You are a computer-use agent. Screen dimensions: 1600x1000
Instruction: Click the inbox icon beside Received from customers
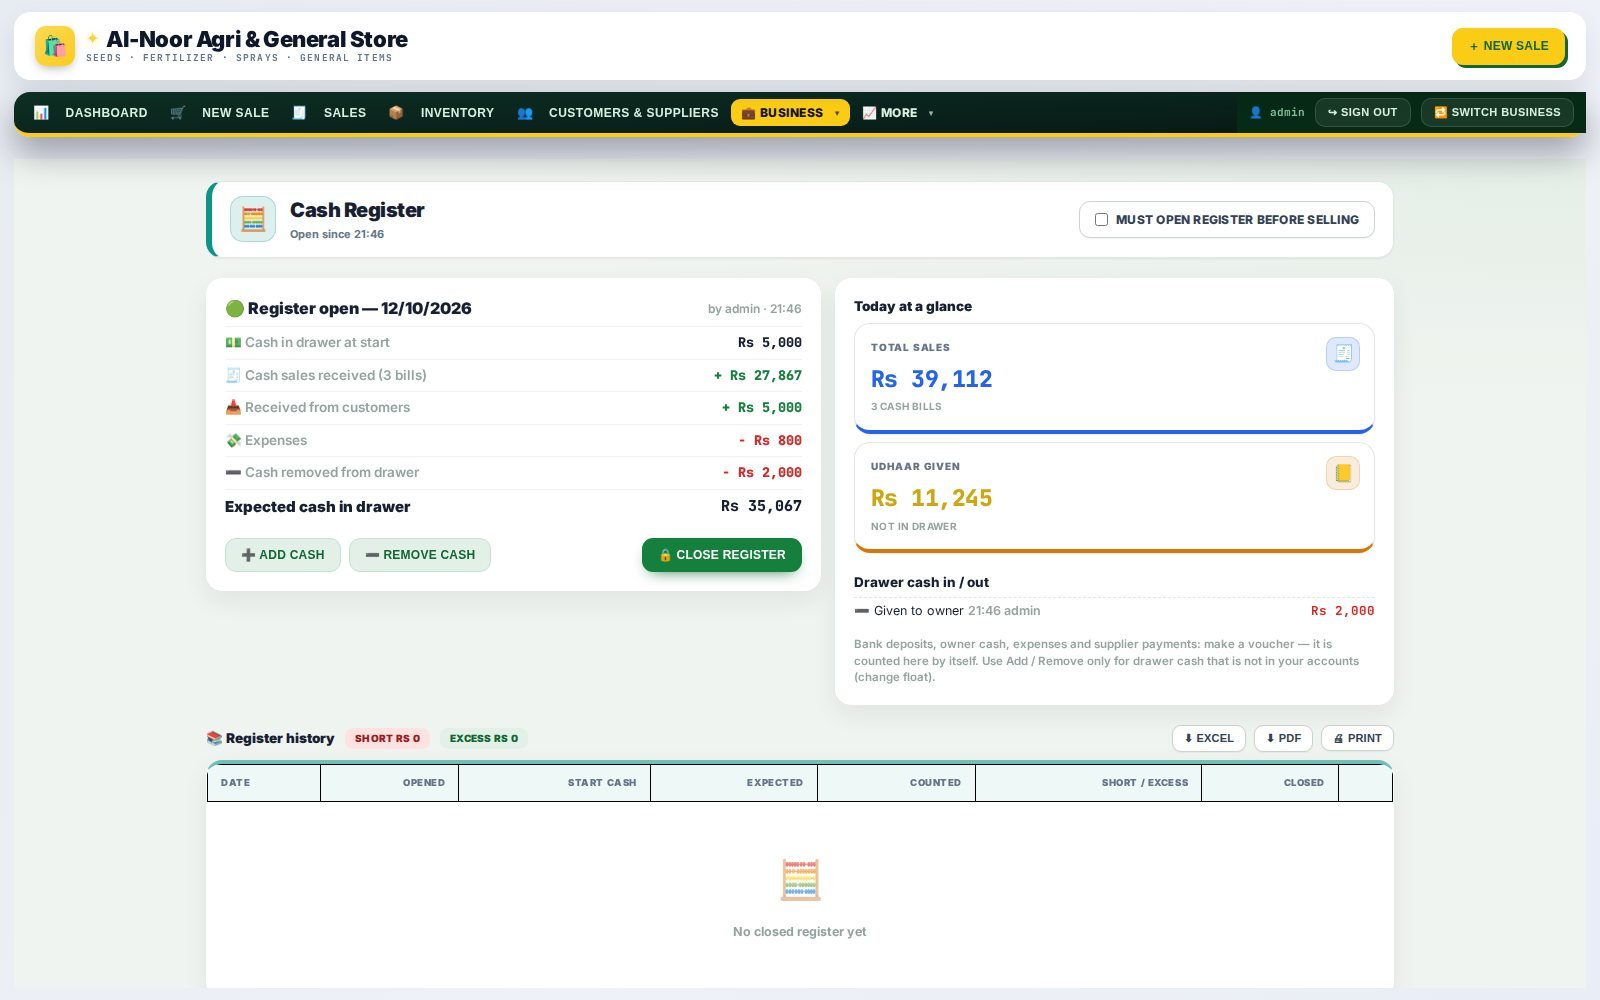click(x=233, y=407)
